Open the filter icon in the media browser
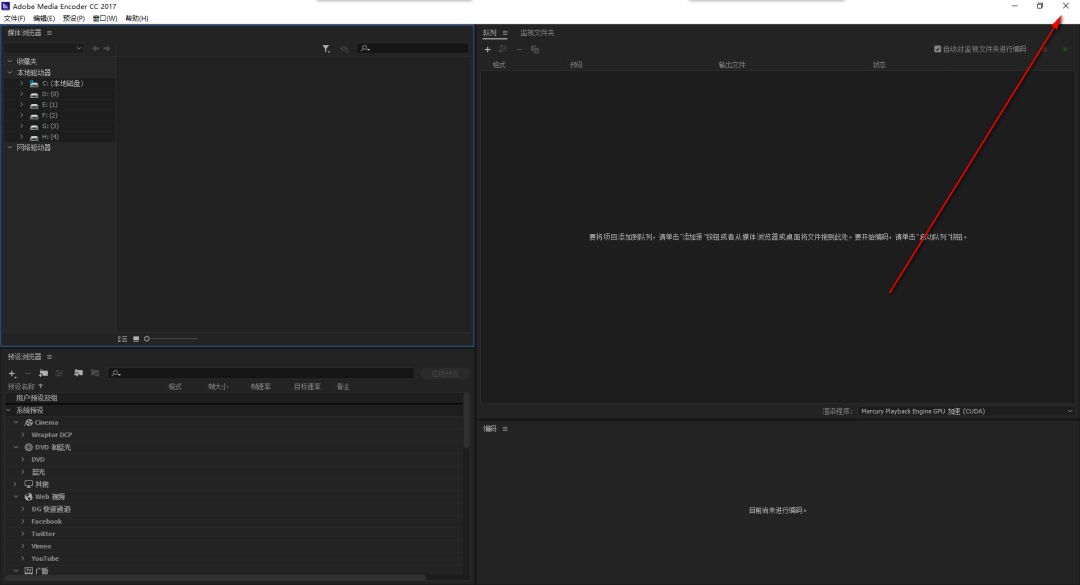1080x585 pixels. 326,47
